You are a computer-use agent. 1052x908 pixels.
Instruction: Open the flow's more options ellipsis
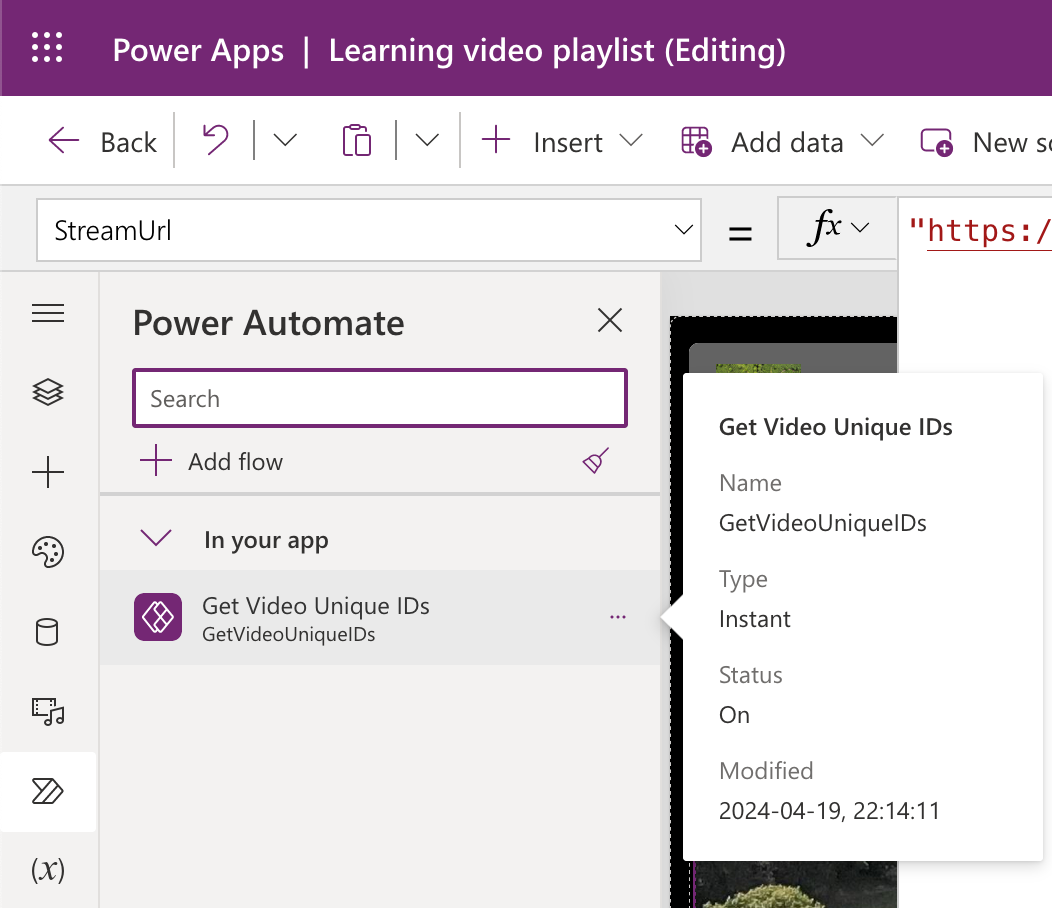click(x=617, y=617)
